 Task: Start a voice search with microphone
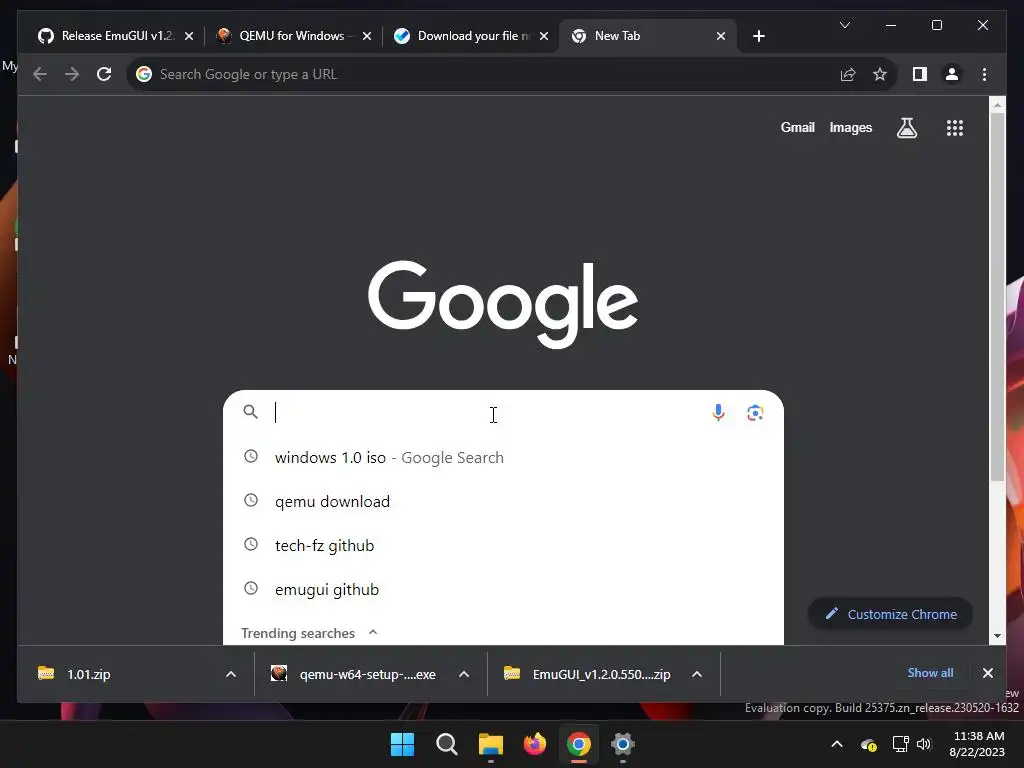[x=718, y=412]
